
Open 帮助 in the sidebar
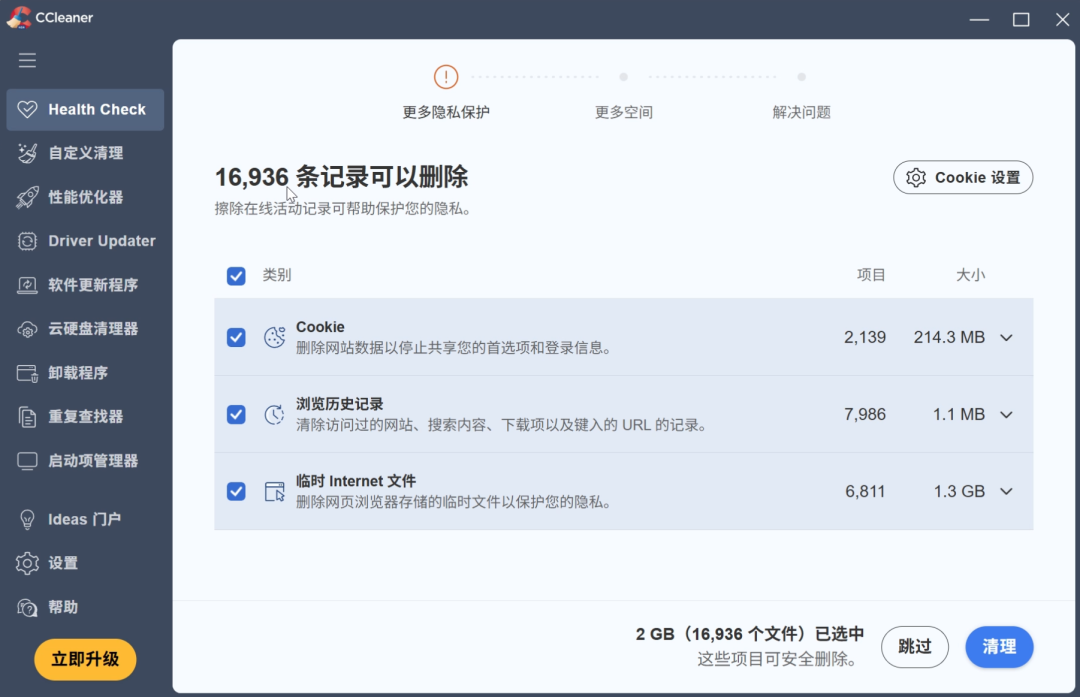(x=85, y=607)
